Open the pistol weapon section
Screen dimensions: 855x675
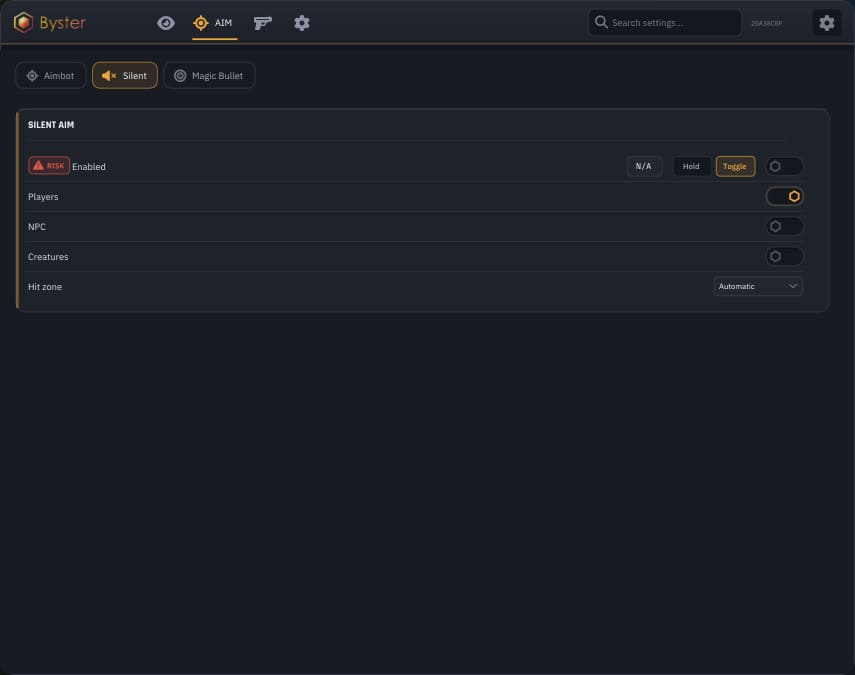262,23
